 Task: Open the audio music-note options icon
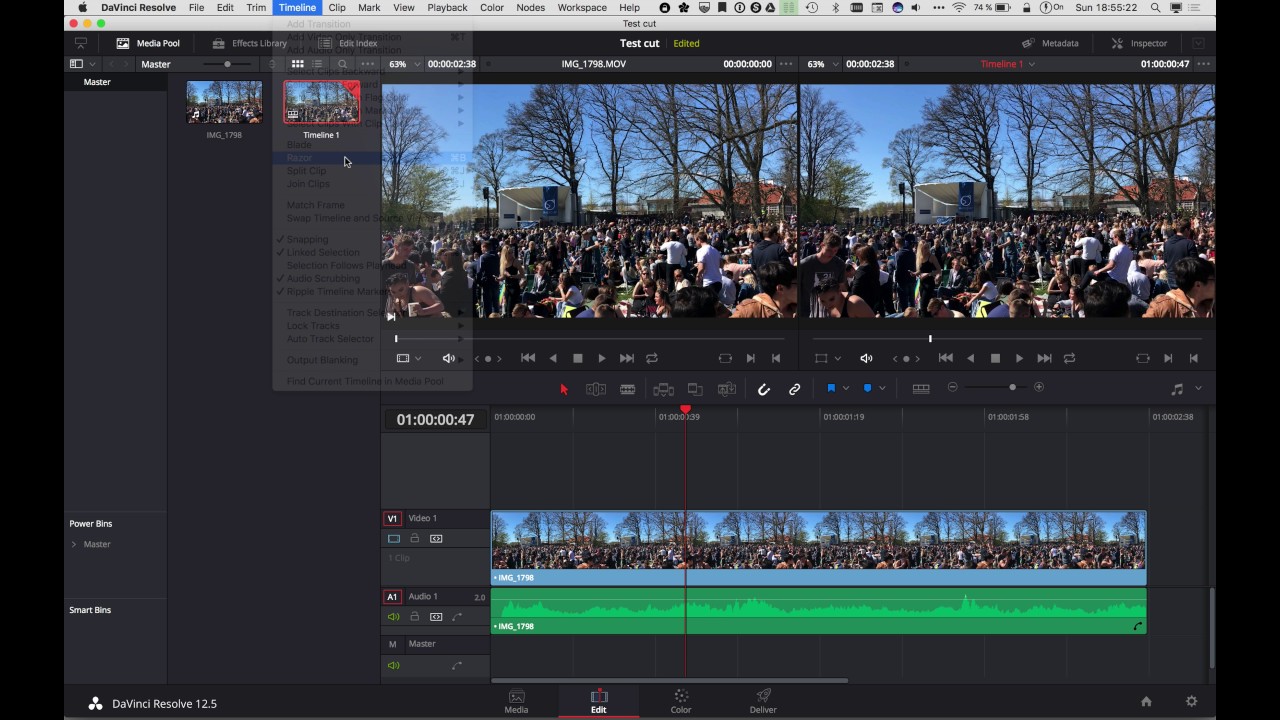tap(1177, 389)
